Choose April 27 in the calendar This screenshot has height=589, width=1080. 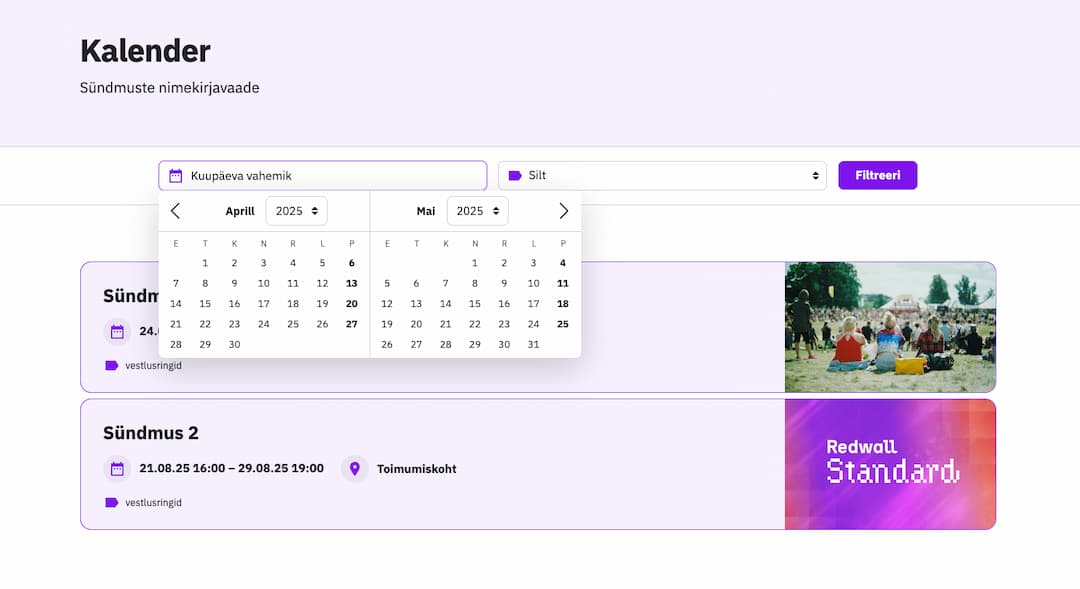pyautogui.click(x=352, y=324)
